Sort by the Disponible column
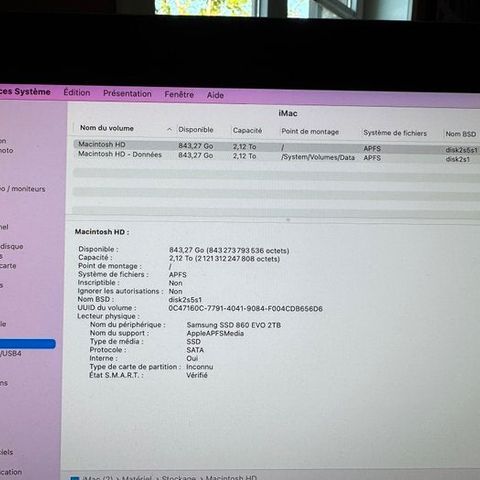 (196, 130)
